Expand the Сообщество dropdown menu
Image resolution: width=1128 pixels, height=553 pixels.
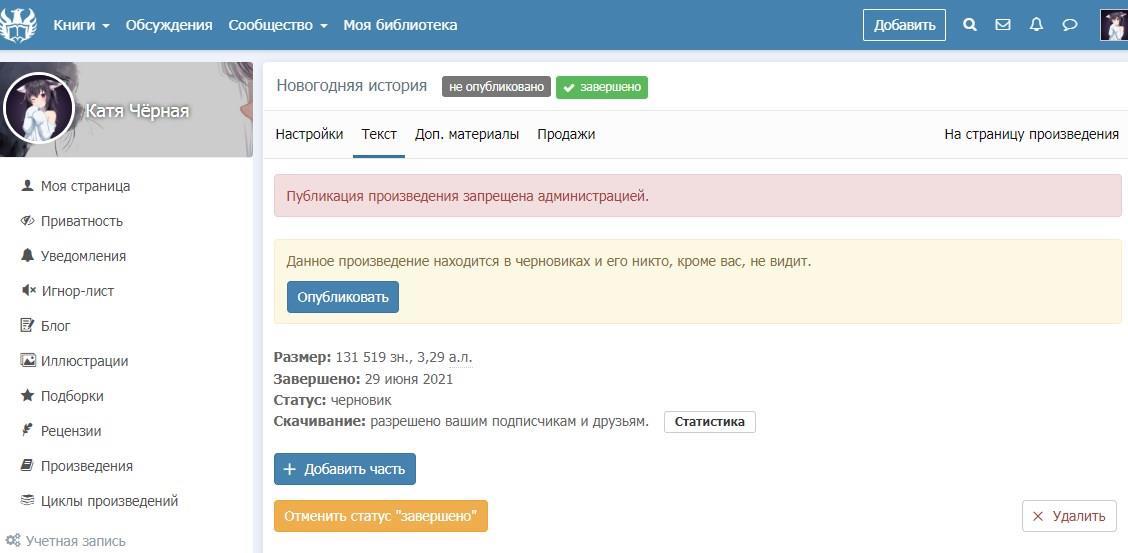pyautogui.click(x=277, y=25)
